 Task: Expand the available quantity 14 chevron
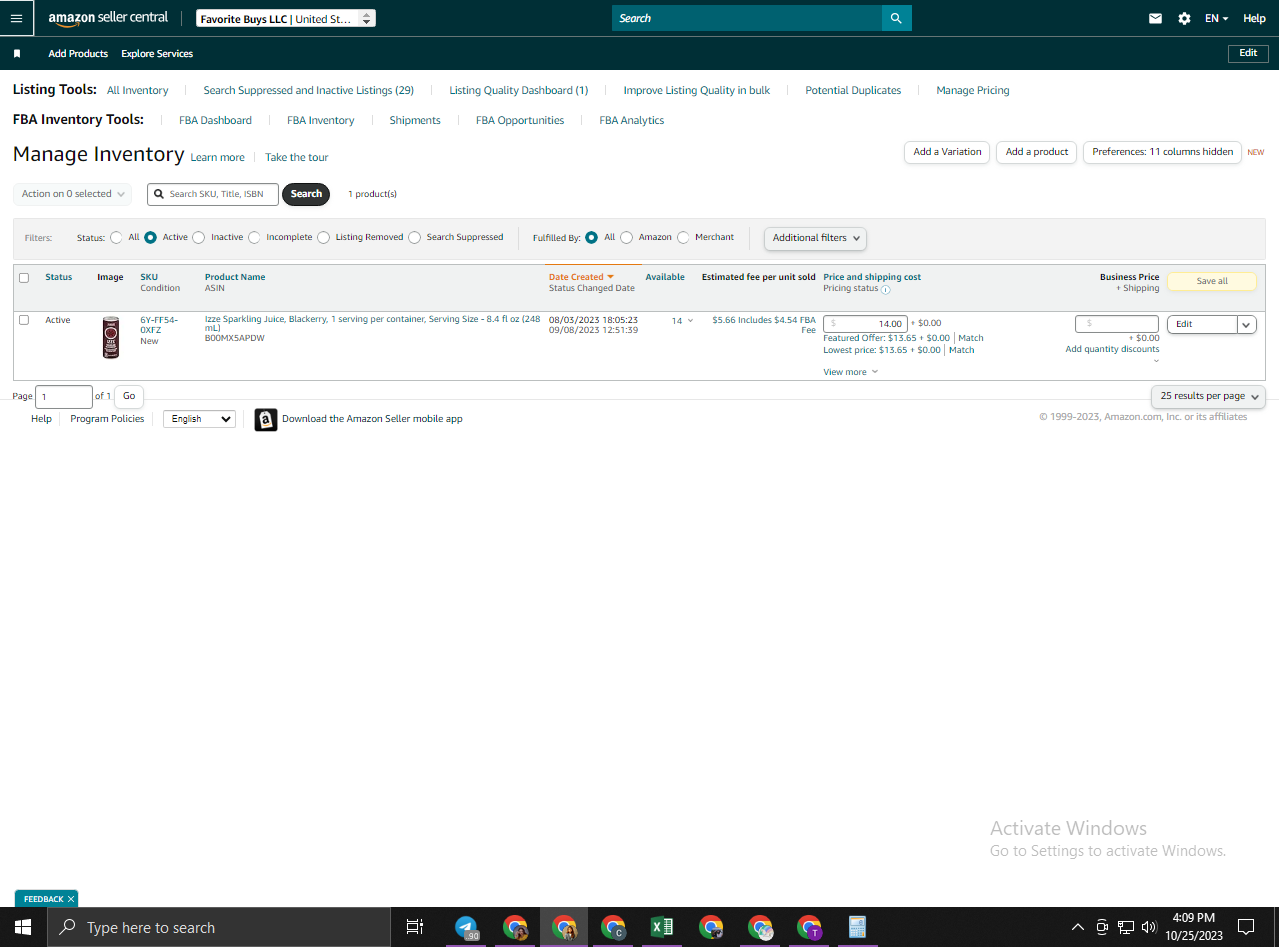(690, 321)
